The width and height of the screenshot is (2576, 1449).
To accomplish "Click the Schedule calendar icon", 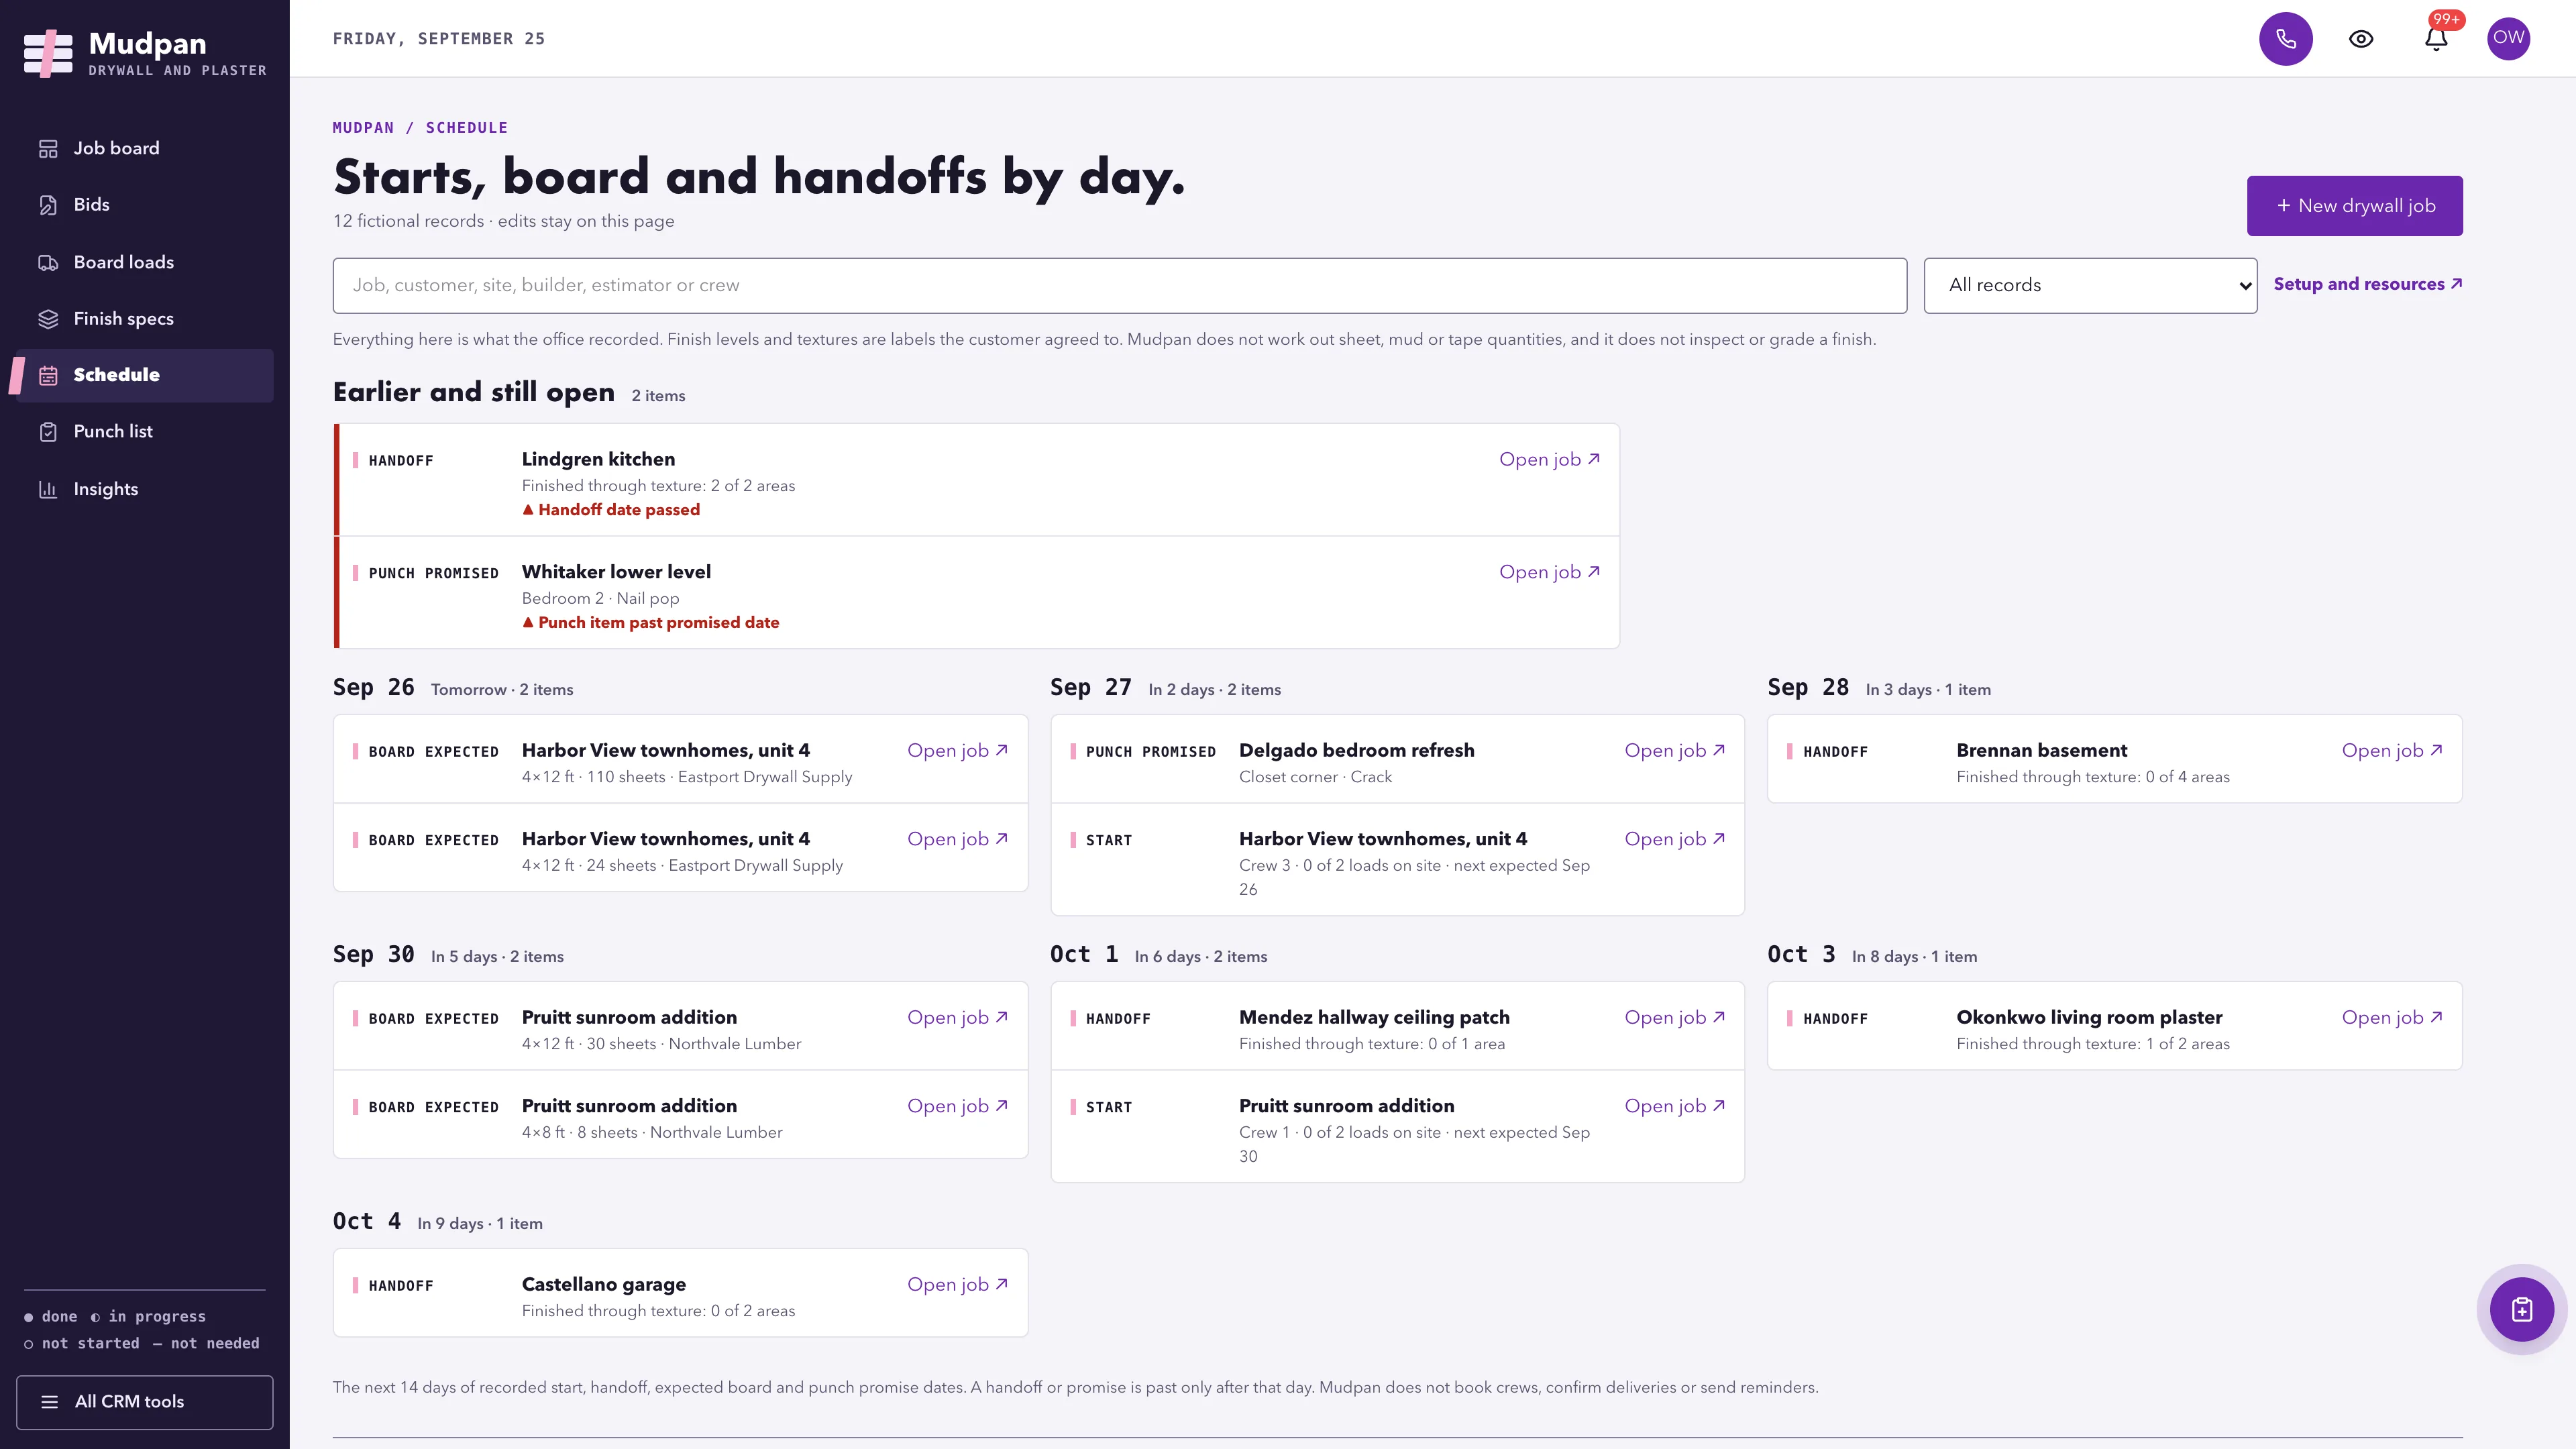I will [48, 375].
